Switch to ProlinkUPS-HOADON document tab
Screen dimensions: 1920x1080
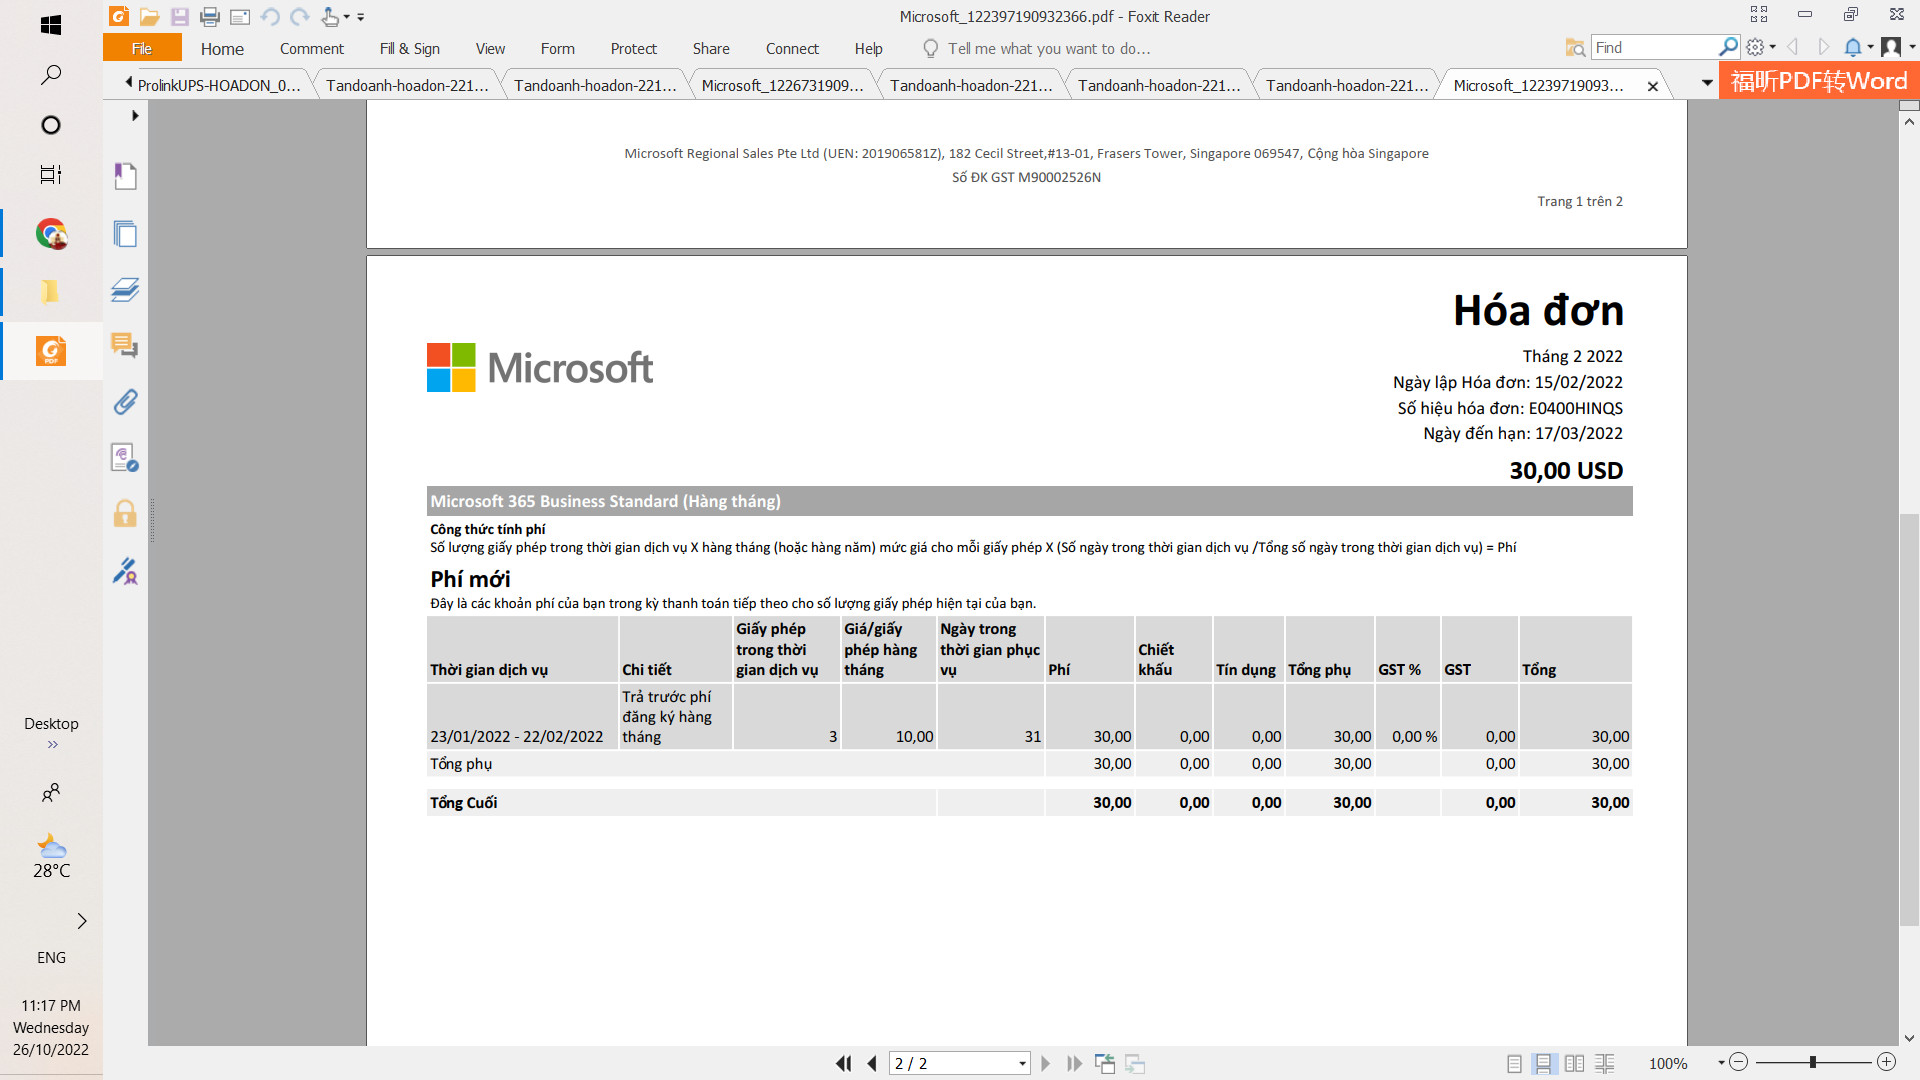tap(218, 85)
